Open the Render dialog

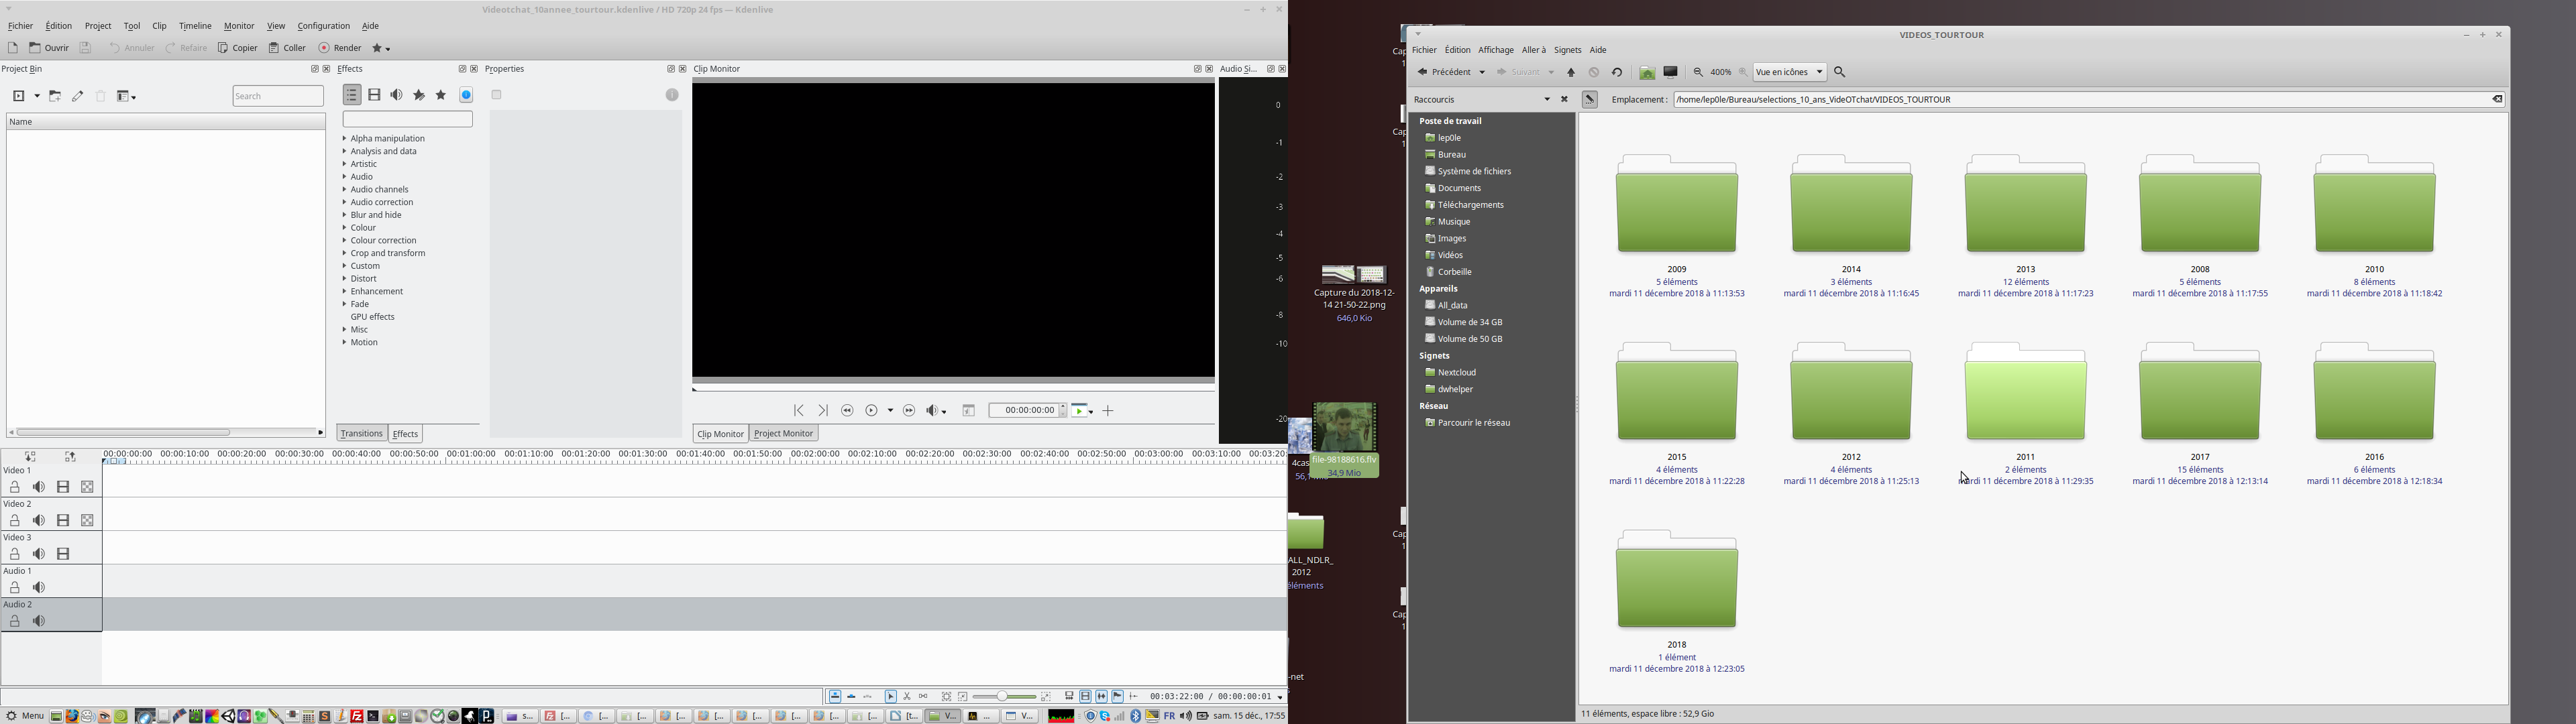[340, 48]
